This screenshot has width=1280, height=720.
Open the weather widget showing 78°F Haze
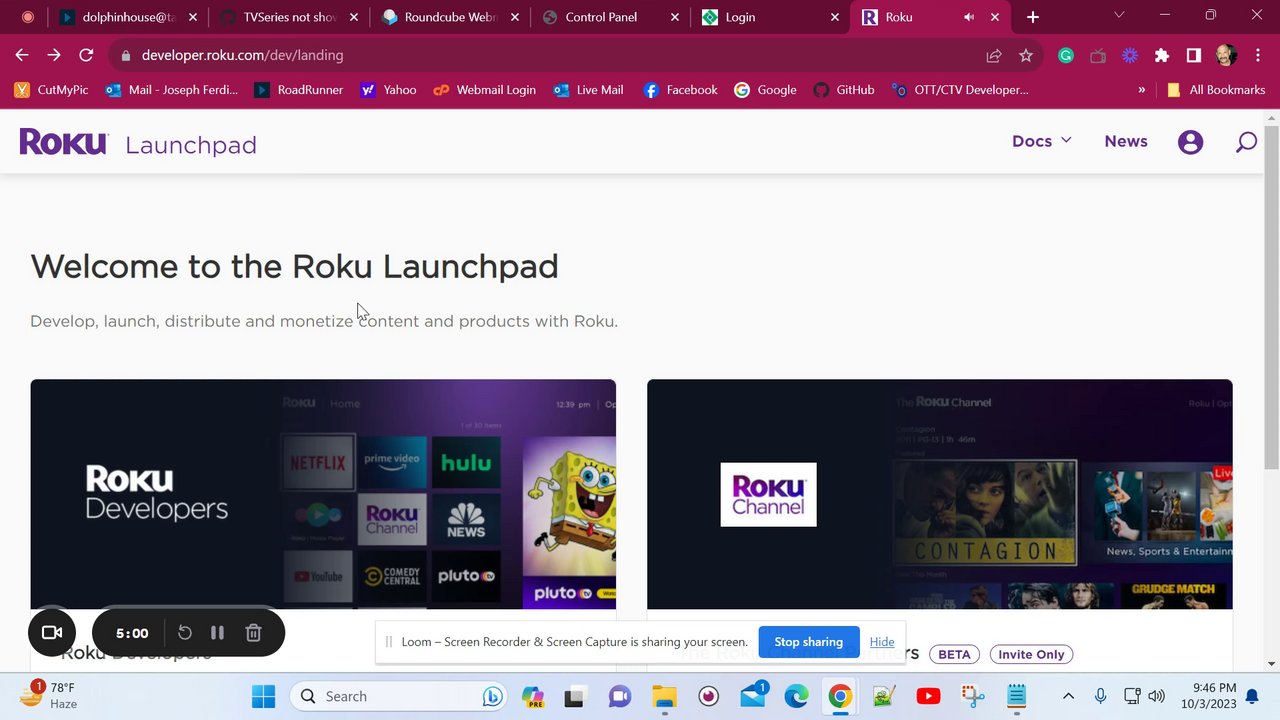point(48,696)
